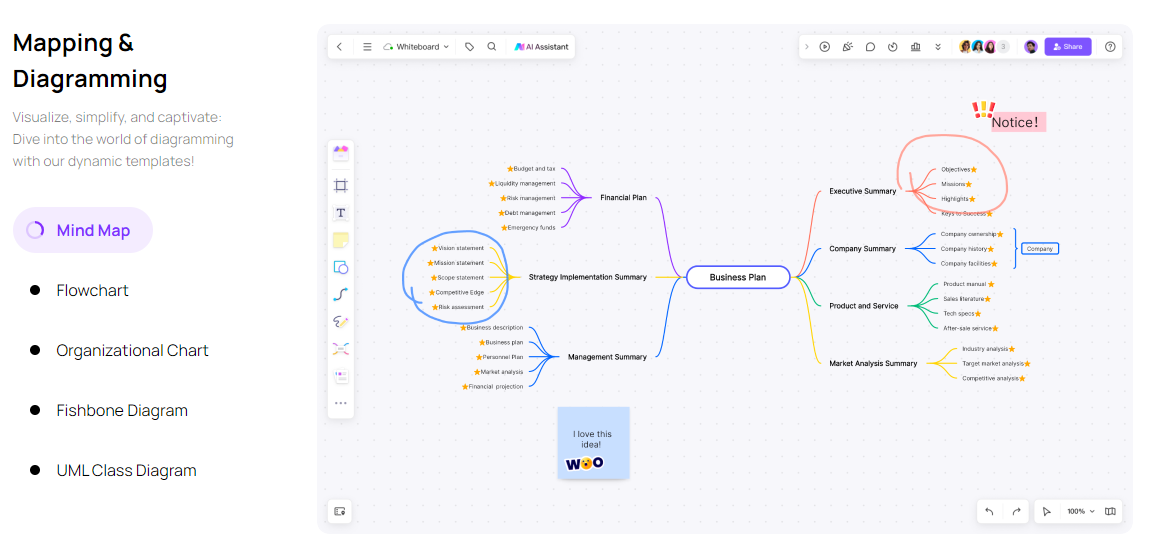Select the Organizational Chart tab
This screenshot has width=1150, height=545.
133,351
